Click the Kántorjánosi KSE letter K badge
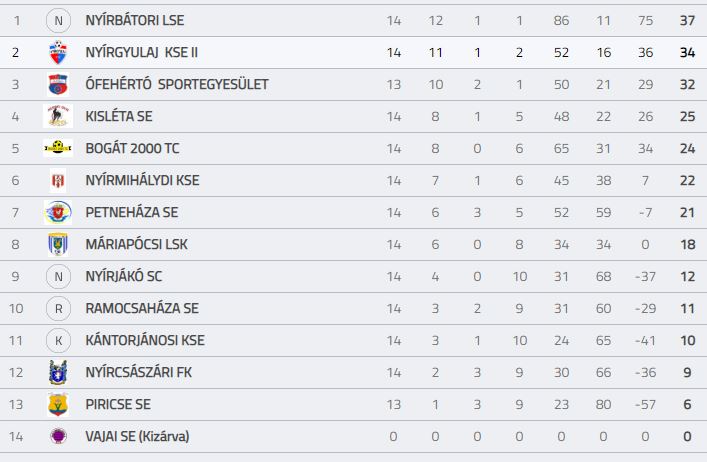 pos(58,340)
